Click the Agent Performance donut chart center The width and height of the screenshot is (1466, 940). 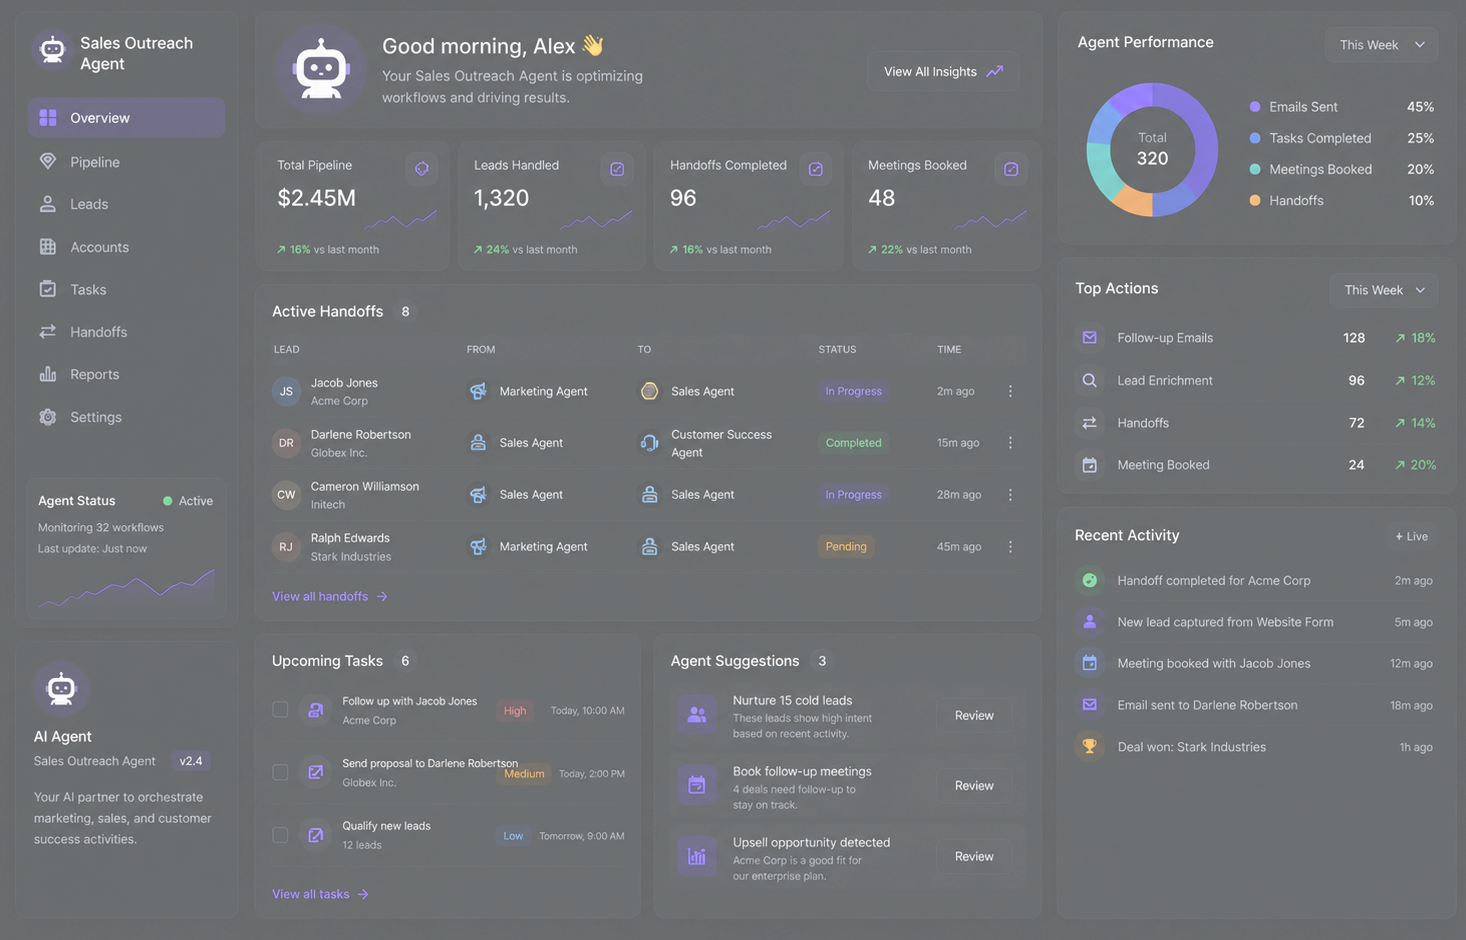1152,149
